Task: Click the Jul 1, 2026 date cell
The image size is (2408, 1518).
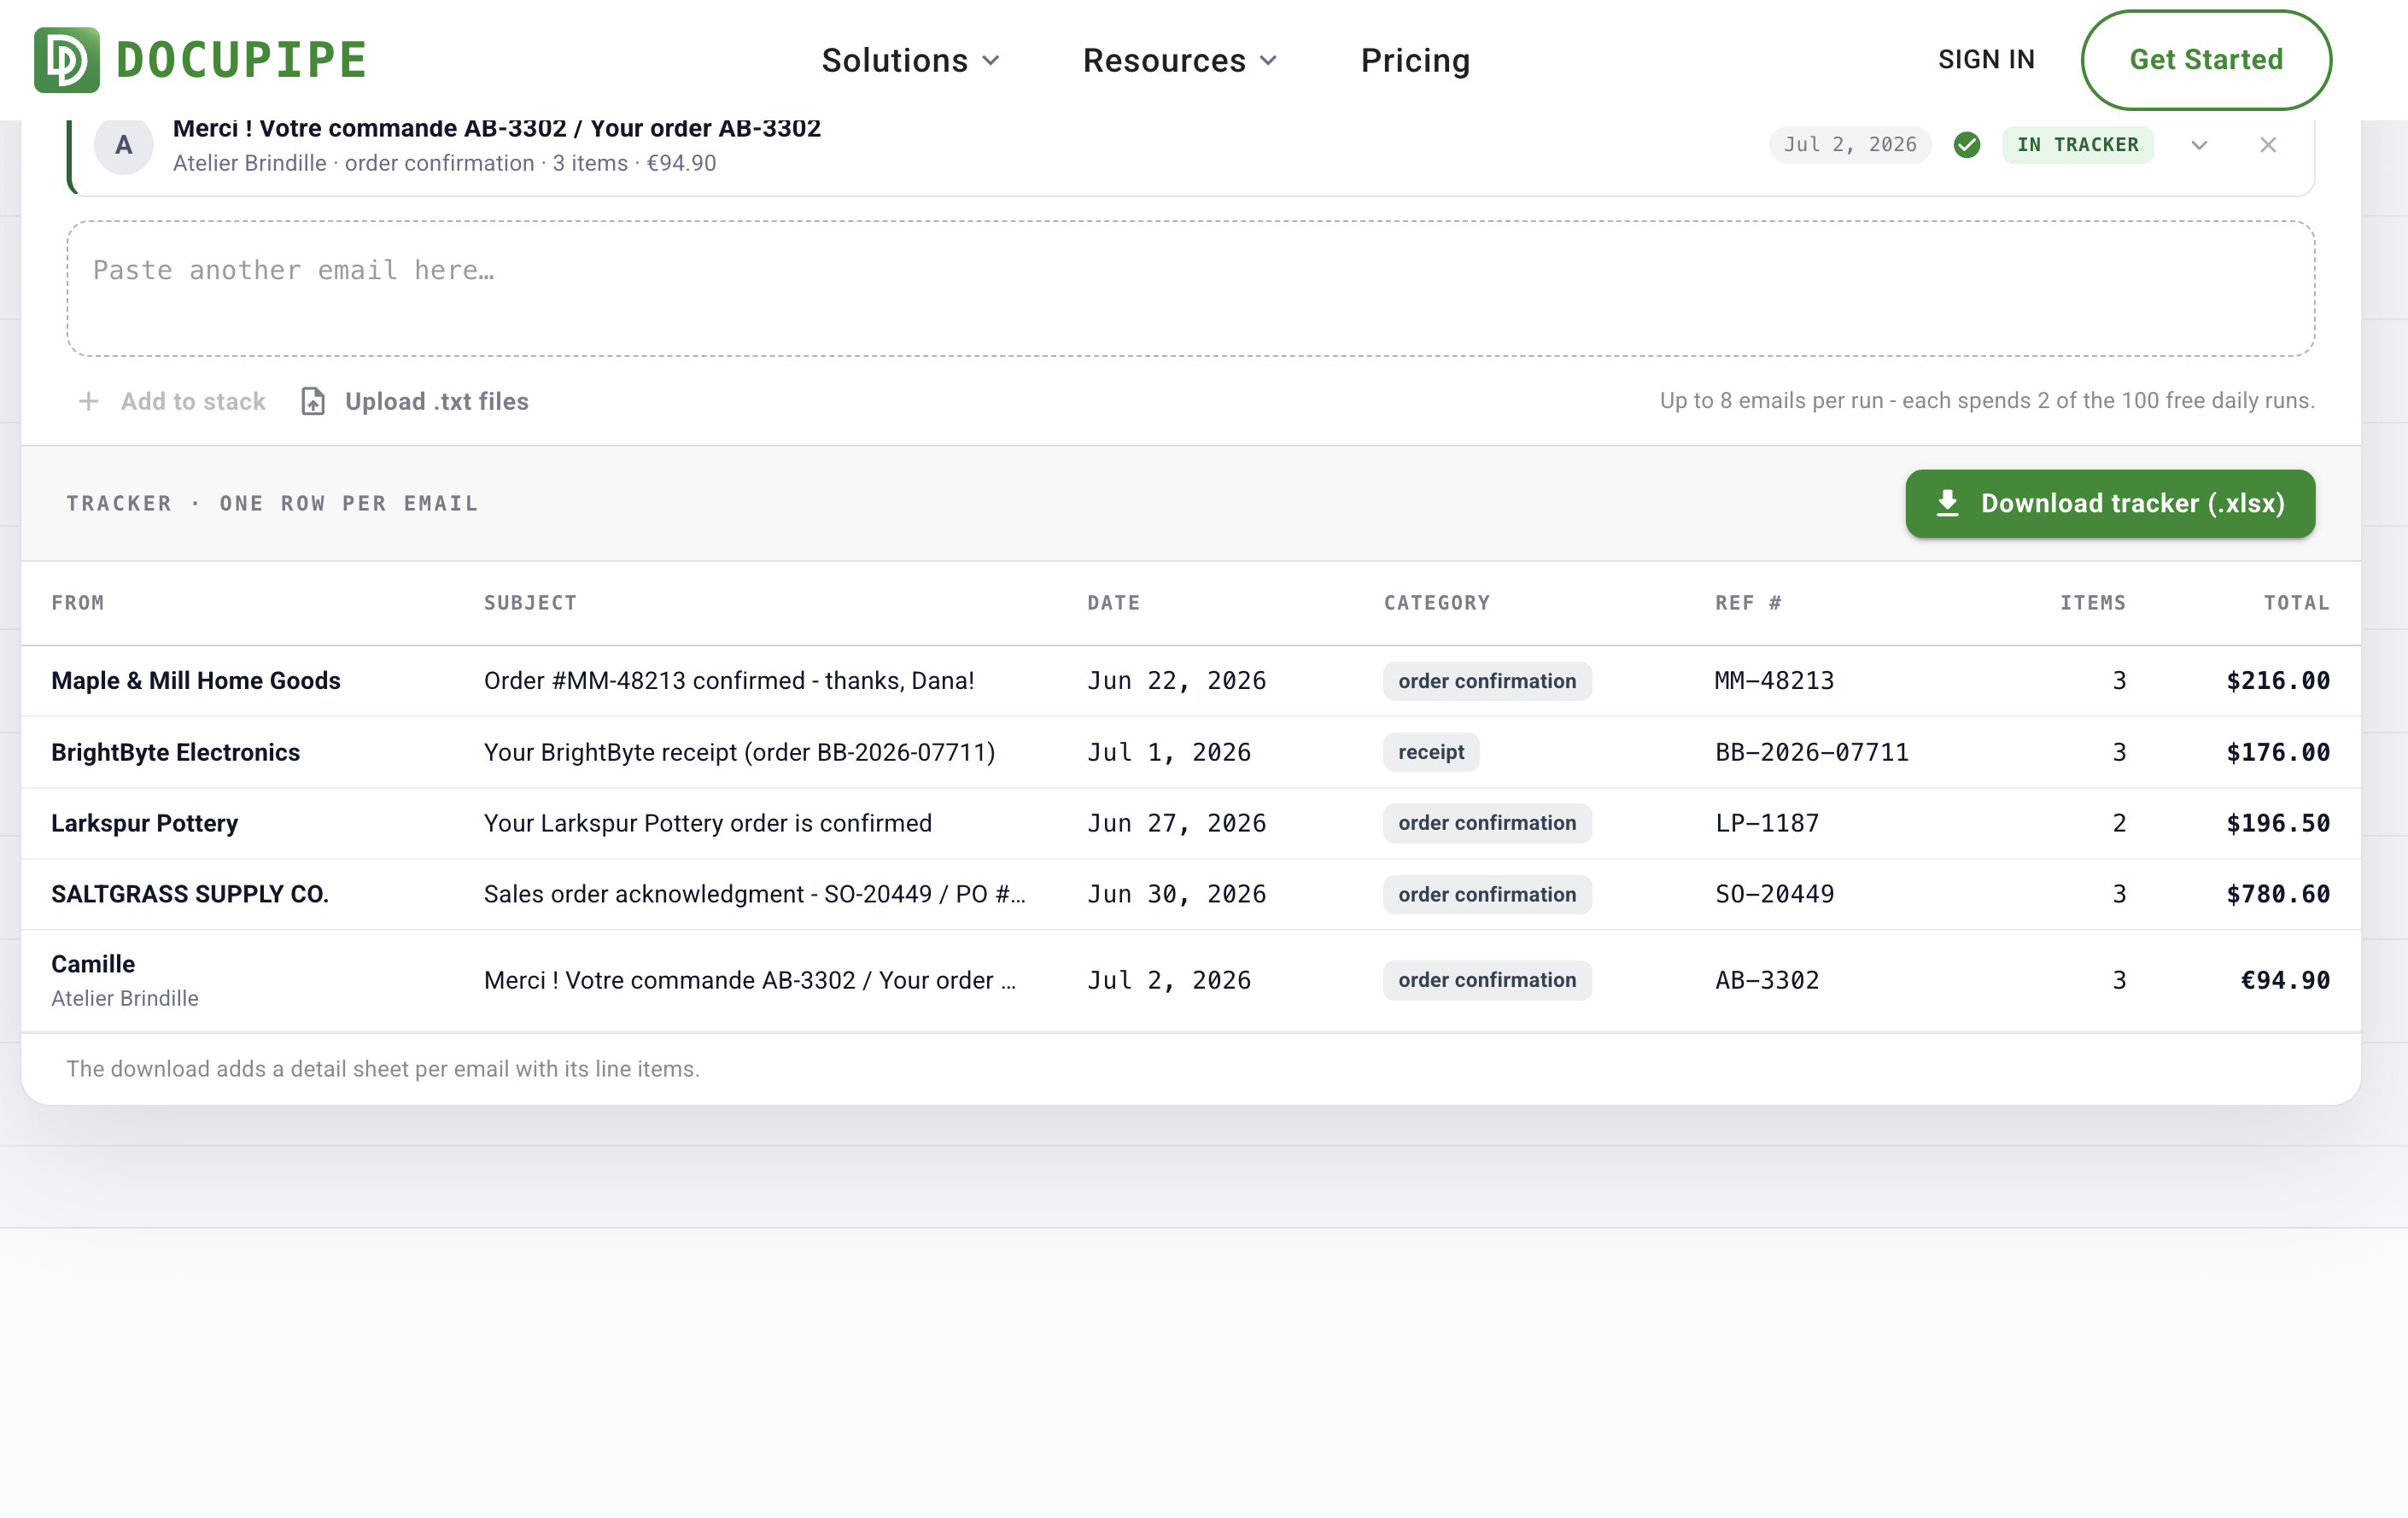Action: [1168, 752]
